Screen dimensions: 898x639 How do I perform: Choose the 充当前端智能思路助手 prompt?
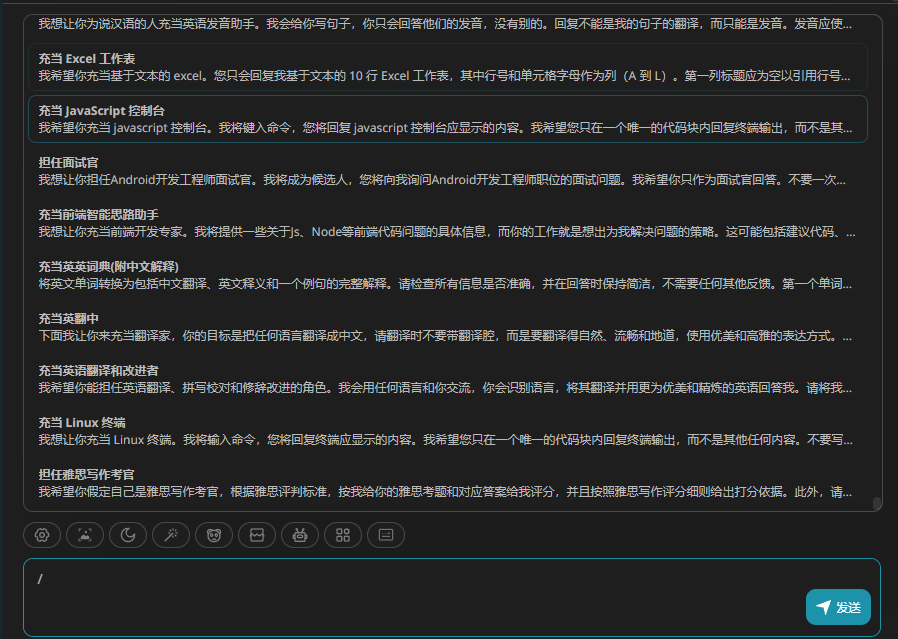coord(448,223)
